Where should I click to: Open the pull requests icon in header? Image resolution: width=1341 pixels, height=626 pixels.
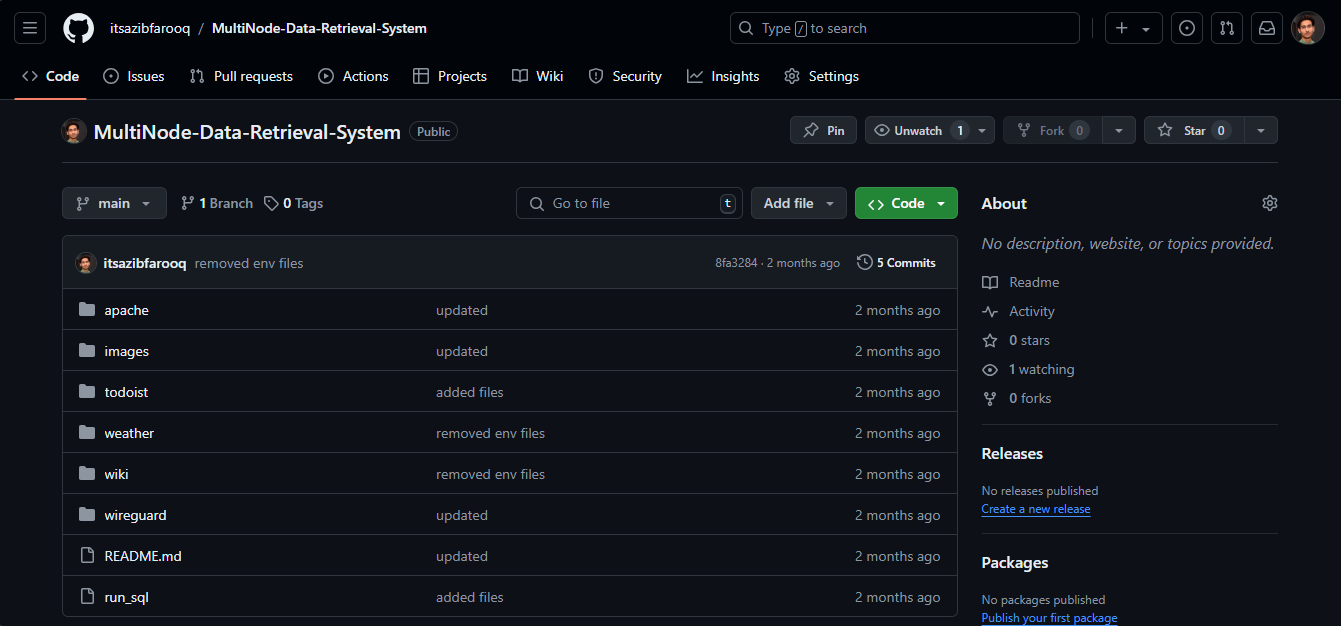coord(1226,28)
